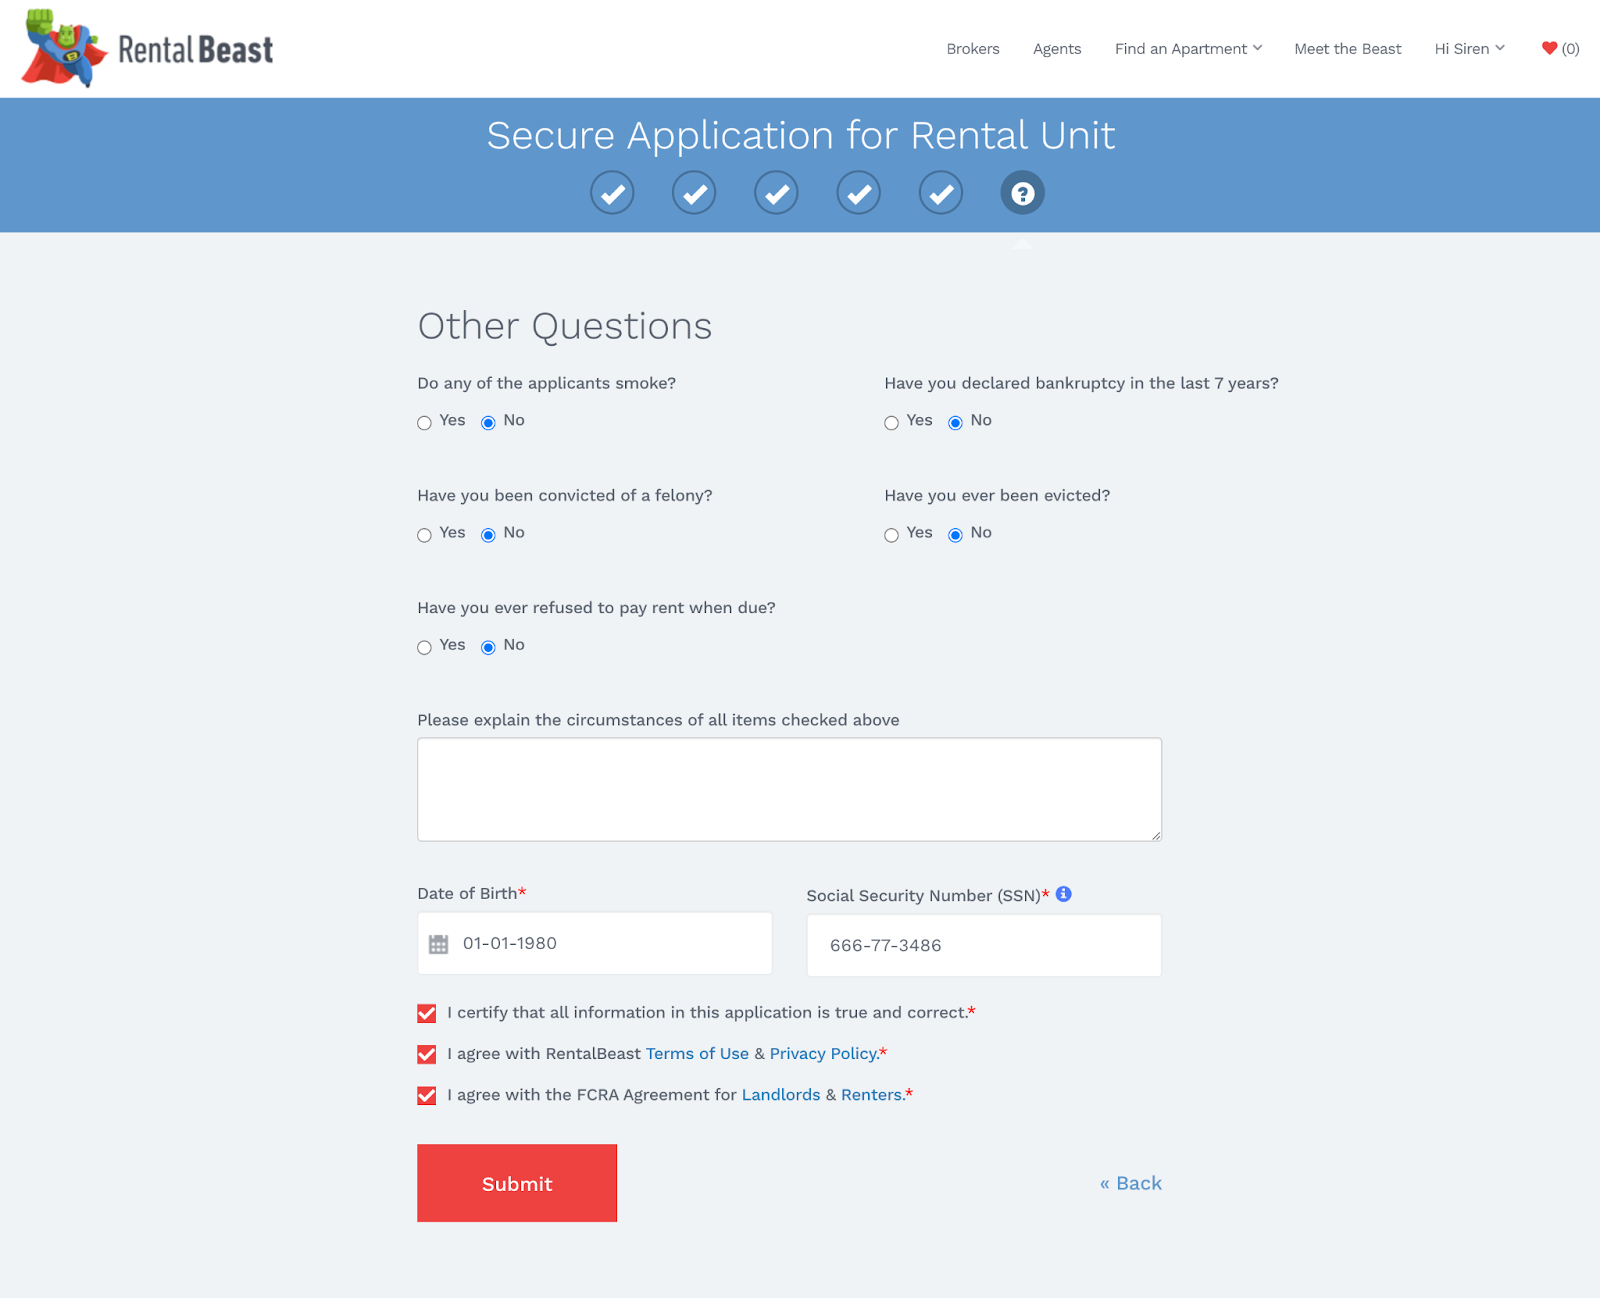
Task: Click the SSN info icon
Action: click(1064, 894)
